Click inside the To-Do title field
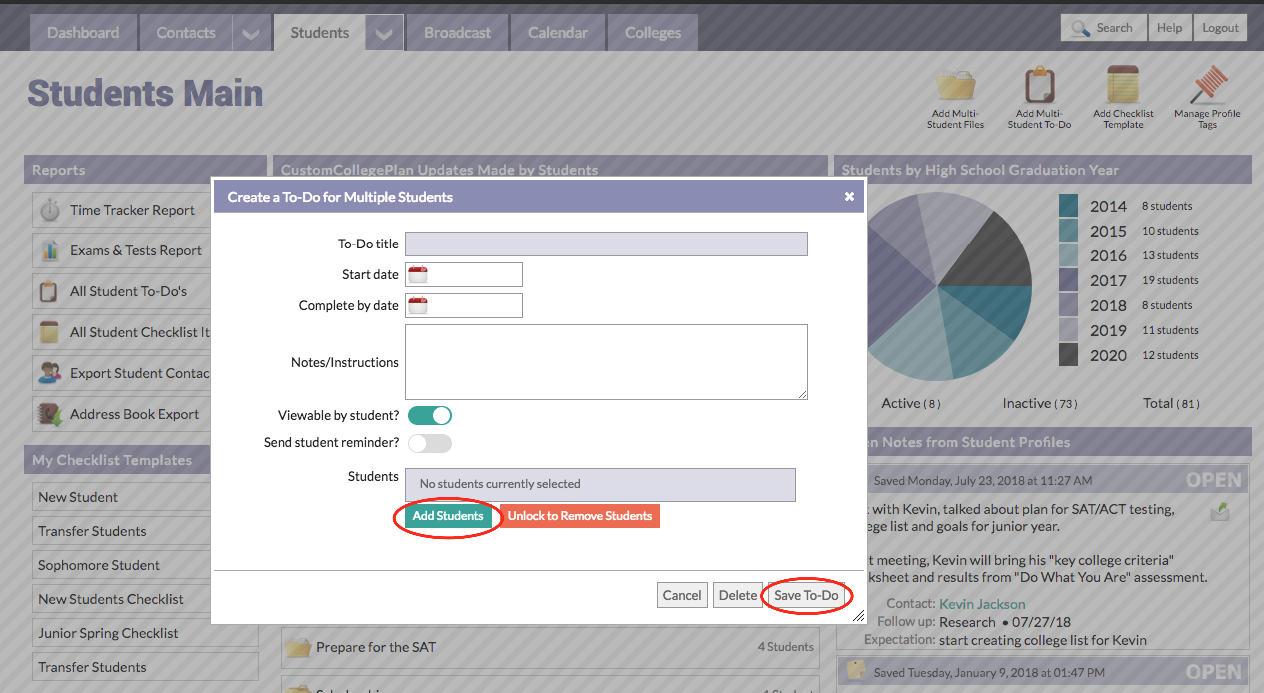This screenshot has width=1264, height=693. coord(605,243)
